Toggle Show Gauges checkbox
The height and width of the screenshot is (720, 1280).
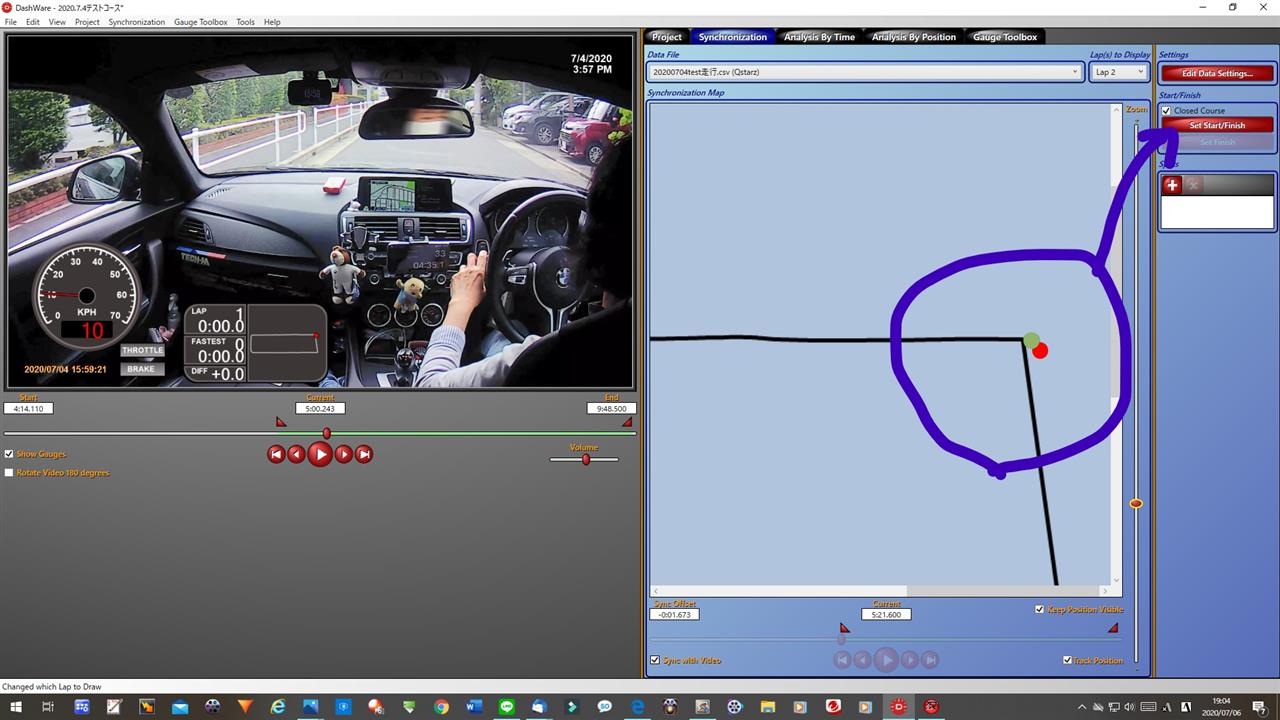point(9,454)
